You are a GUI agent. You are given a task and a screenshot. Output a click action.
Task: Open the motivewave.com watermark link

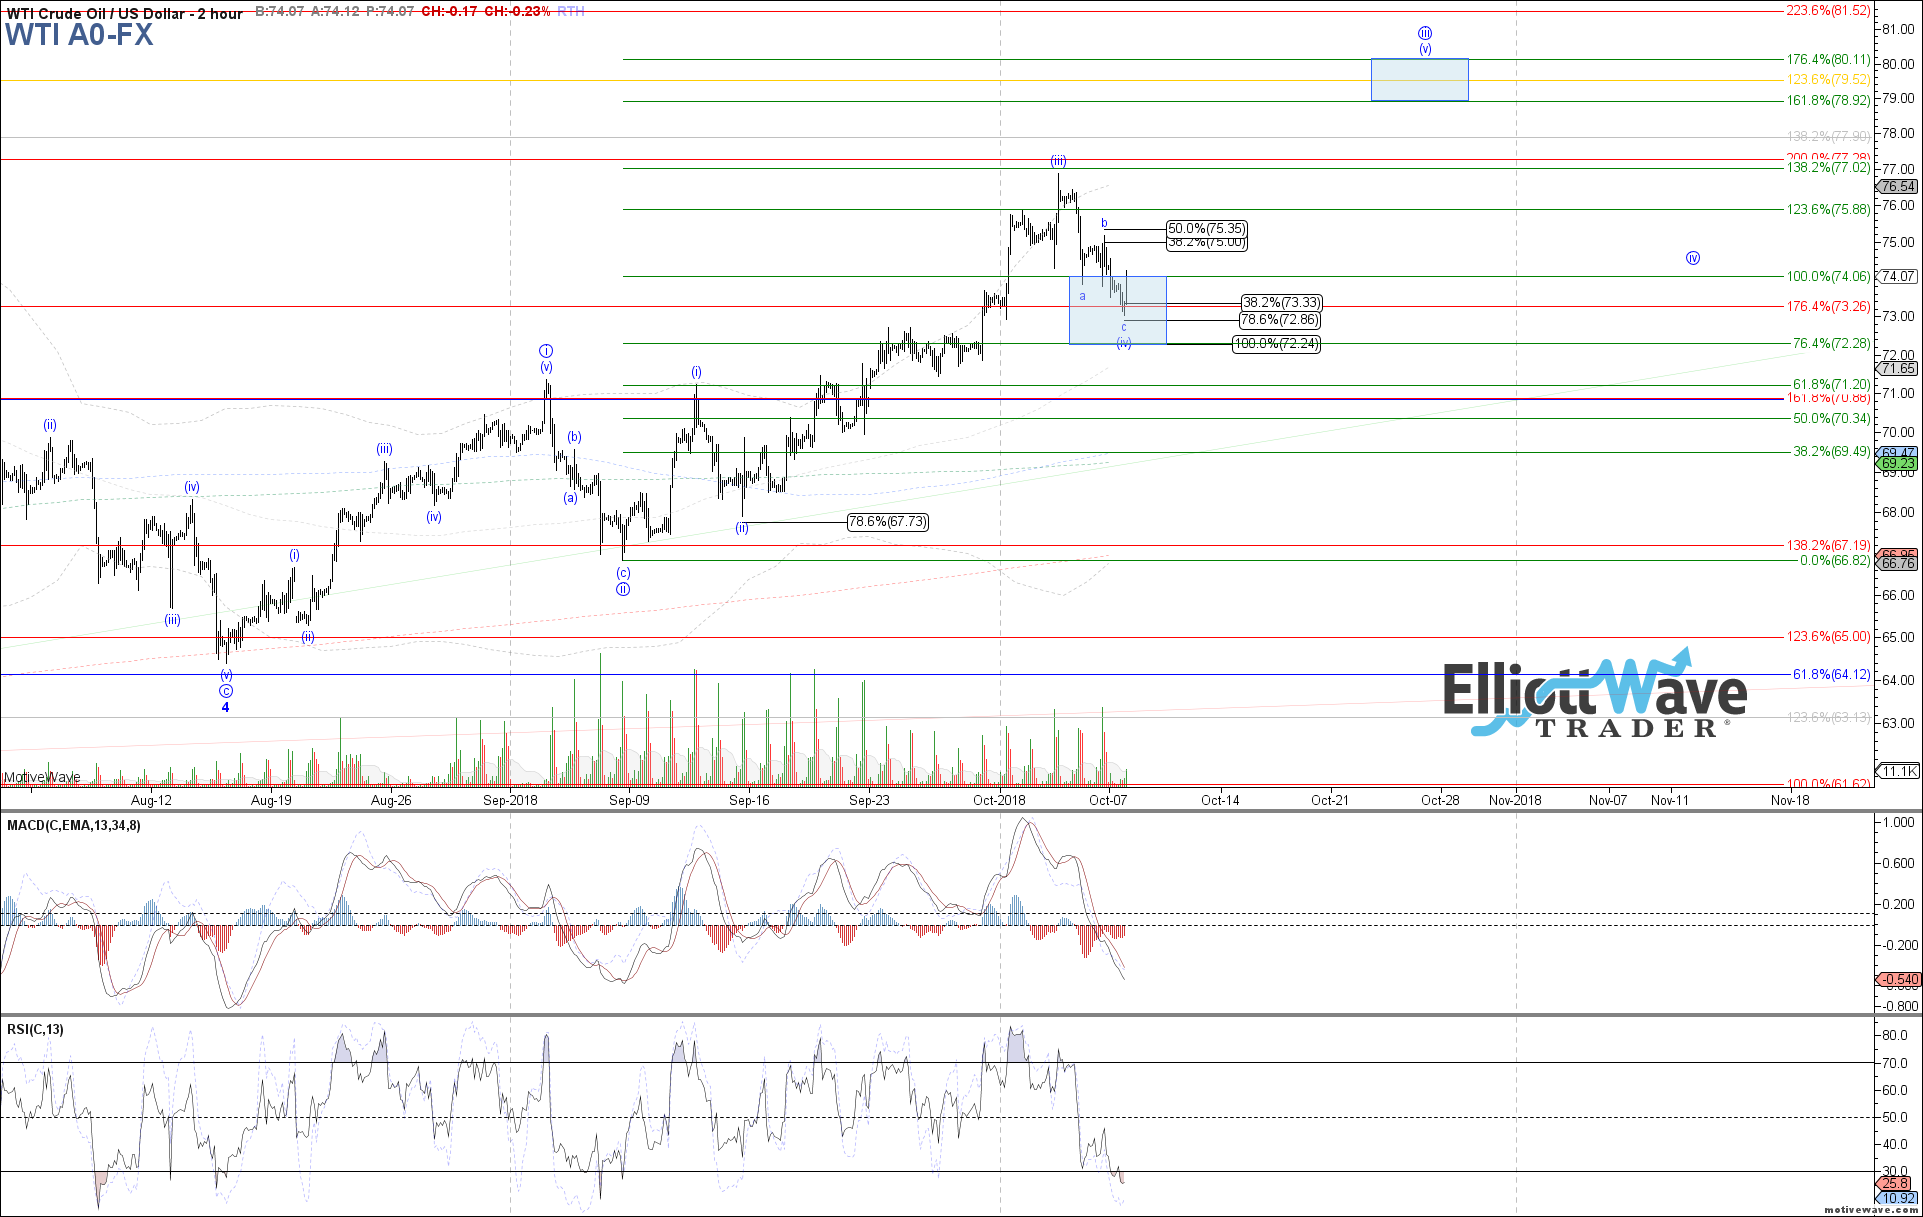(1870, 1210)
